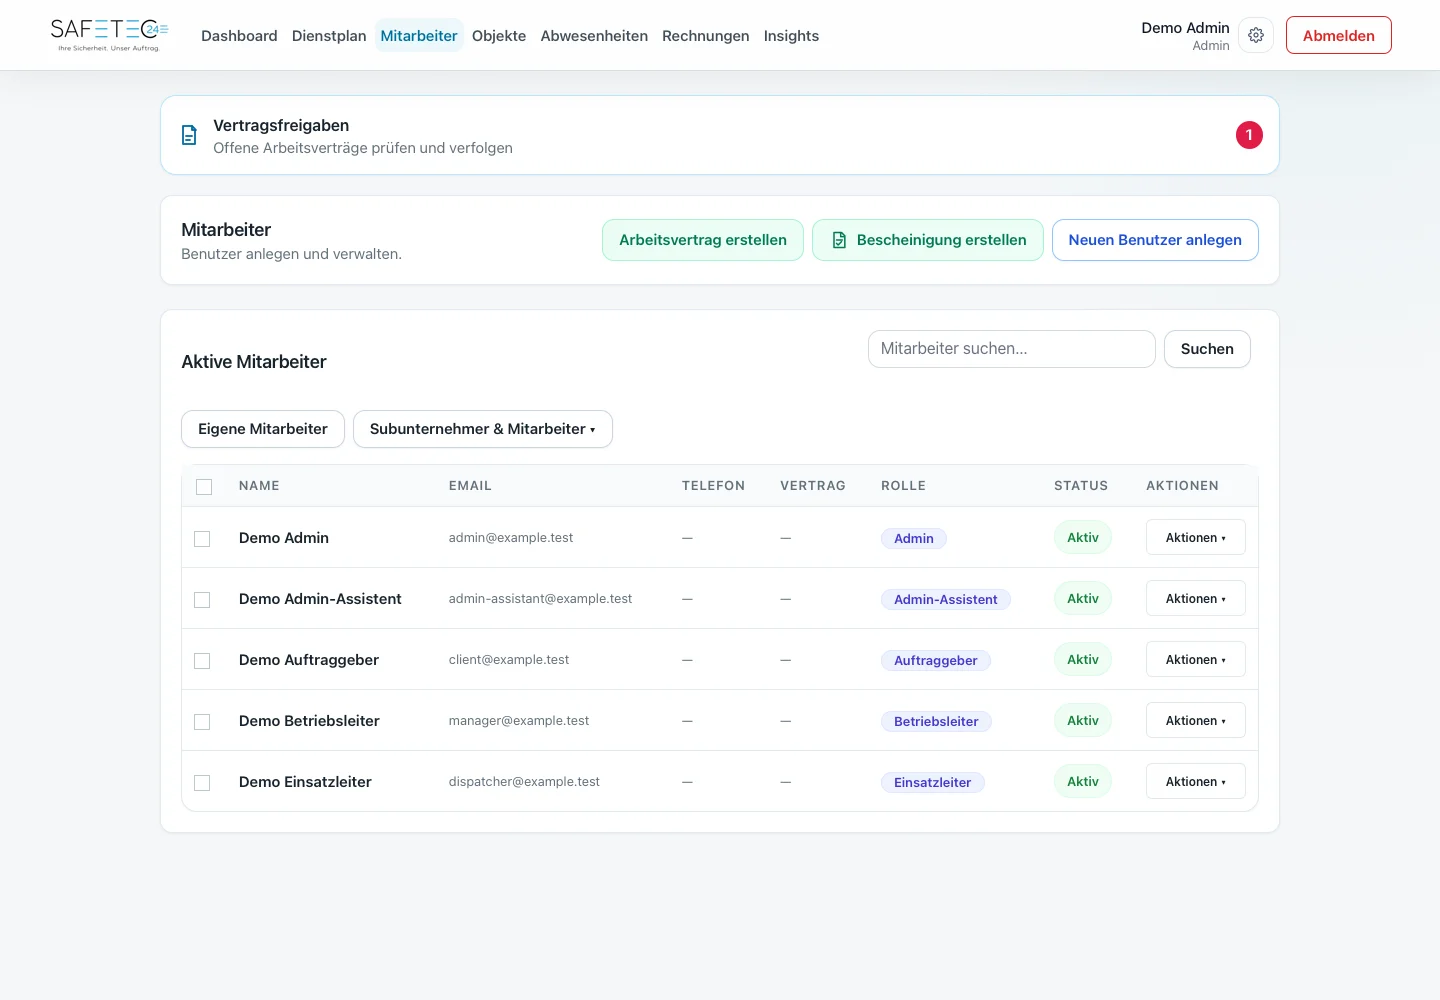Click the Aktiv status for Demo Auftraggeber
Screen dimensions: 1440x1000
tap(1083, 659)
